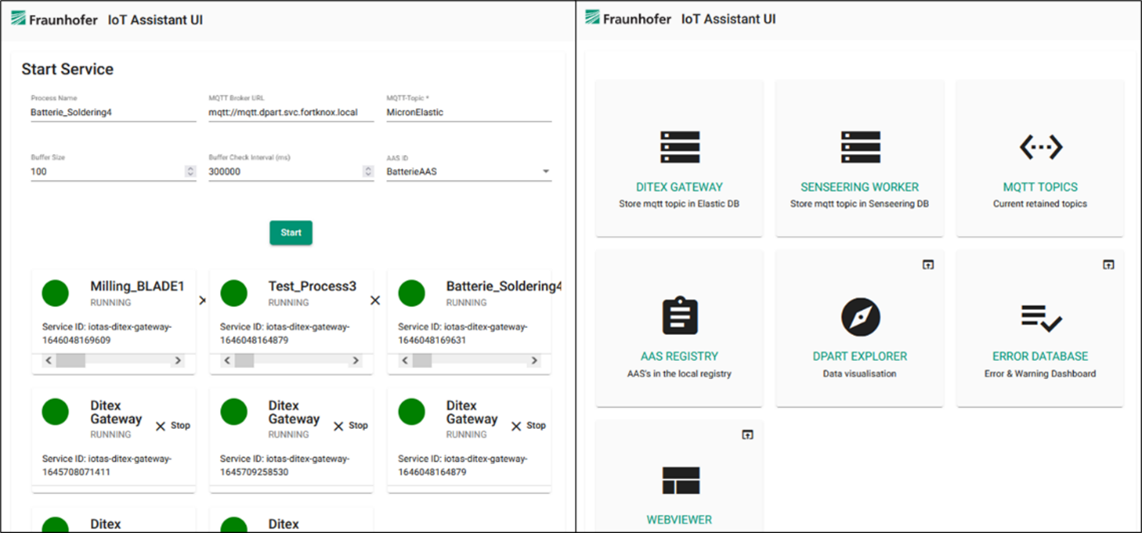This screenshot has height=533, width=1142.
Task: Click left scroll arrow in Test_Process3 card
Action: 227,360
